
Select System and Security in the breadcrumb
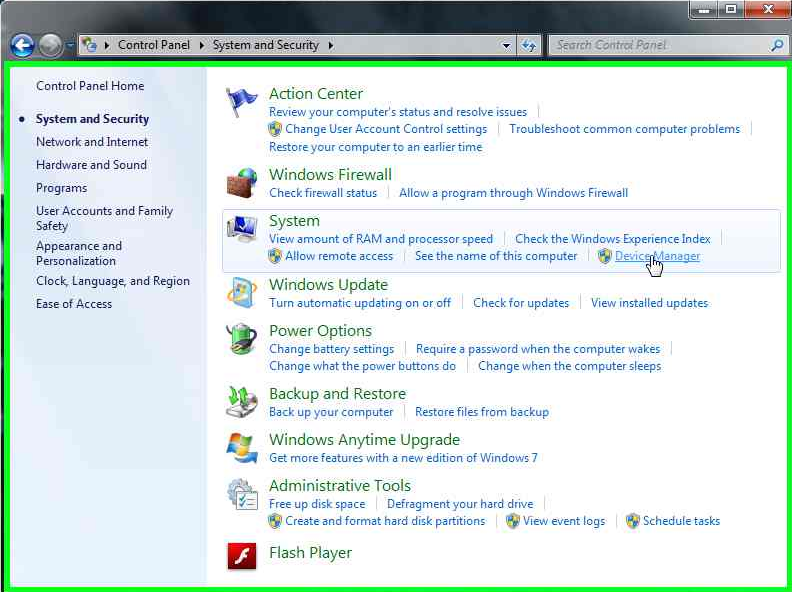click(266, 45)
